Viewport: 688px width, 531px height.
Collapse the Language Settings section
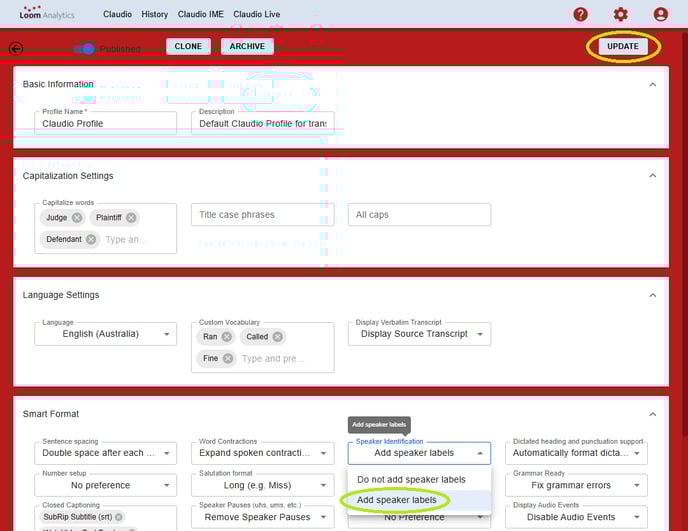(x=652, y=295)
